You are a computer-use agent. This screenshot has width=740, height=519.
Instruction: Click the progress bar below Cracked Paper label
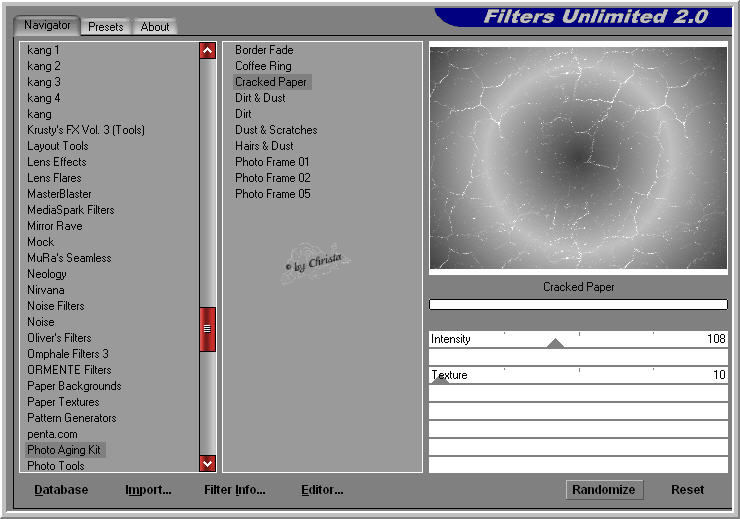click(x=578, y=304)
